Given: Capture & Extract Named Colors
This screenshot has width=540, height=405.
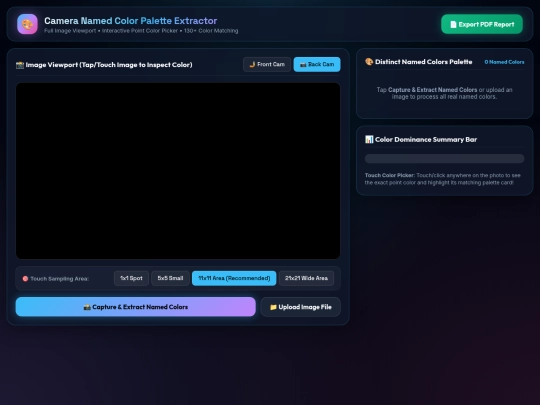Looking at the screenshot, I should [x=136, y=307].
